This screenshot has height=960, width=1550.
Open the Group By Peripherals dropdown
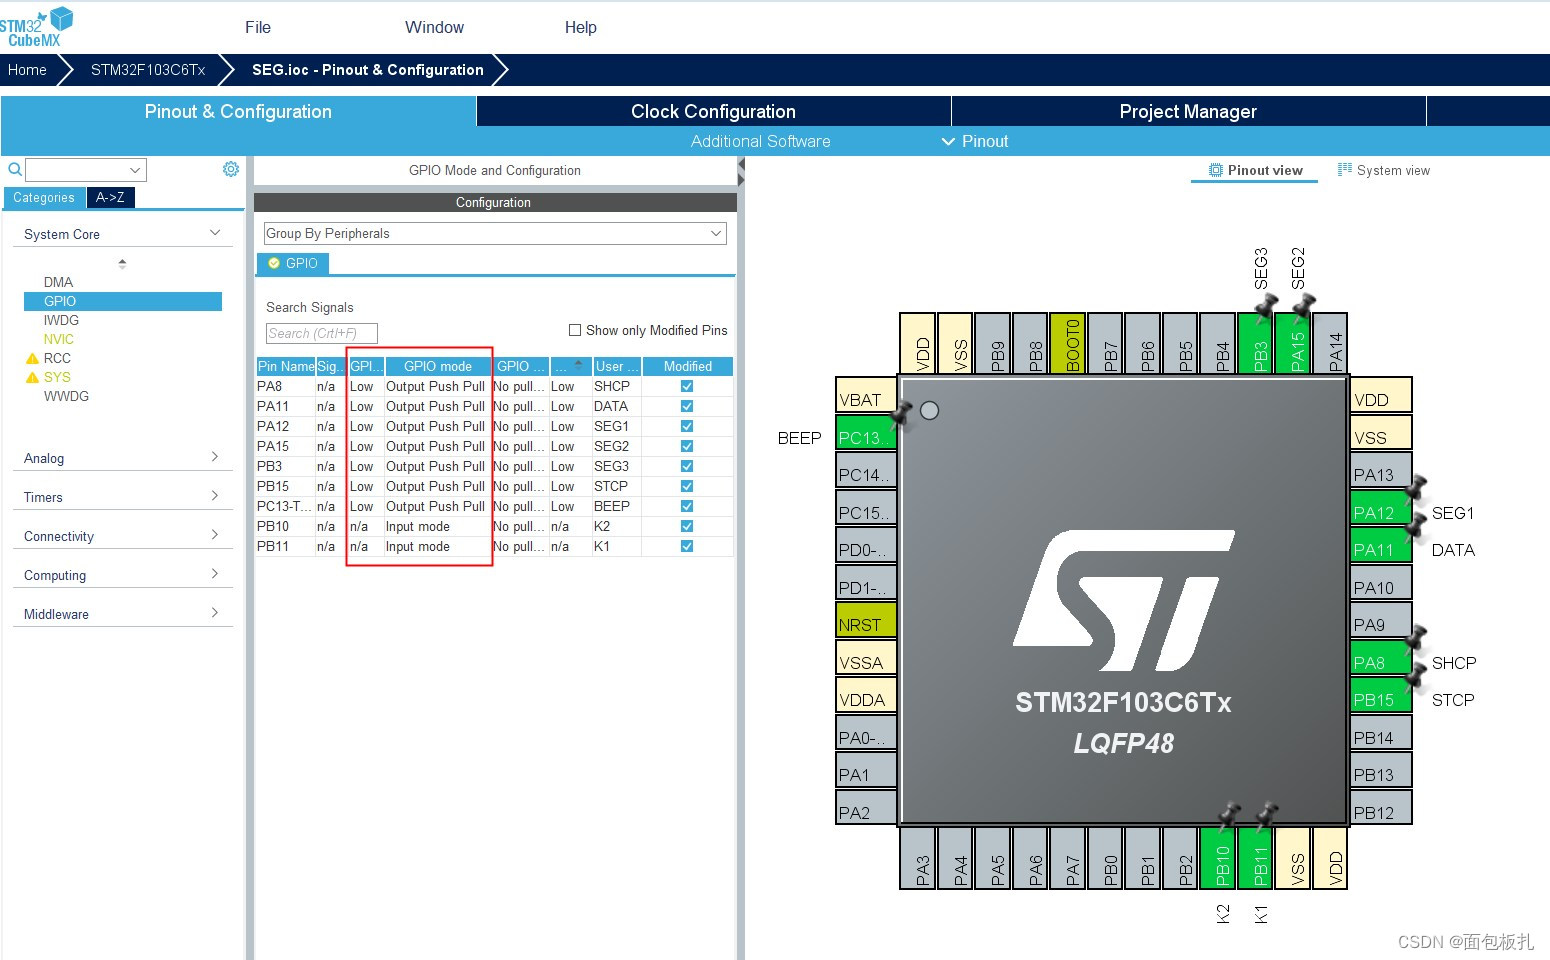(x=495, y=233)
